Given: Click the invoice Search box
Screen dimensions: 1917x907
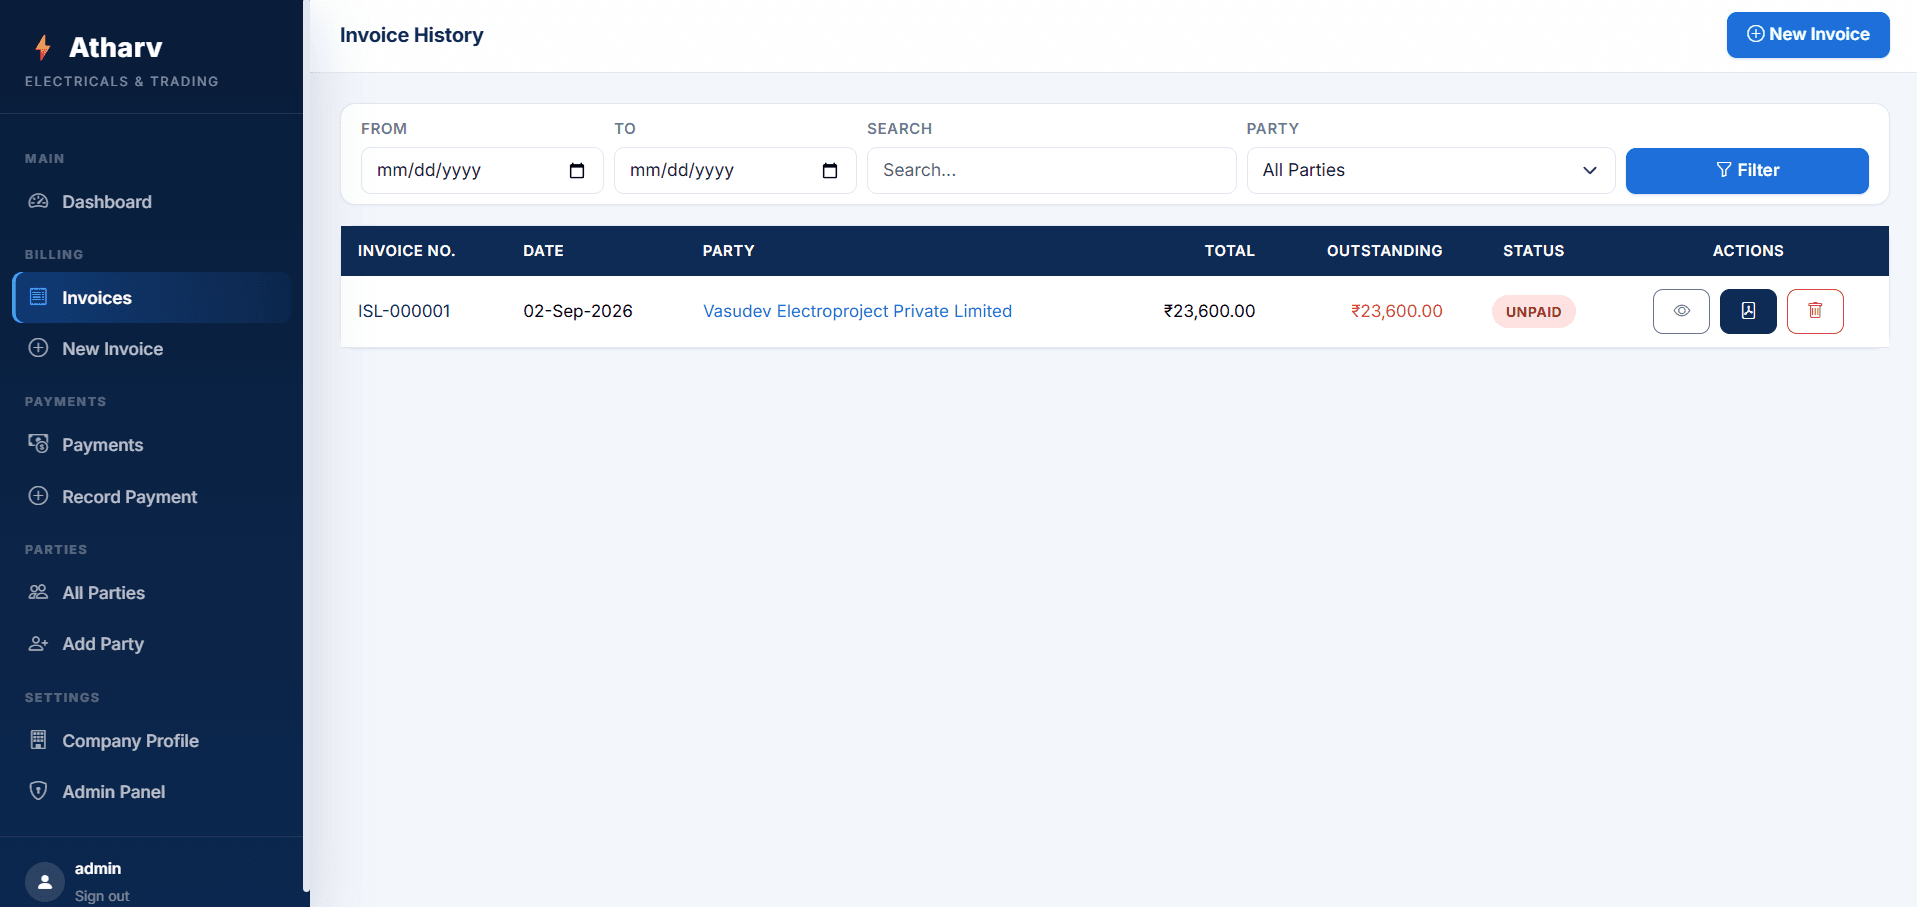Looking at the screenshot, I should point(1051,171).
